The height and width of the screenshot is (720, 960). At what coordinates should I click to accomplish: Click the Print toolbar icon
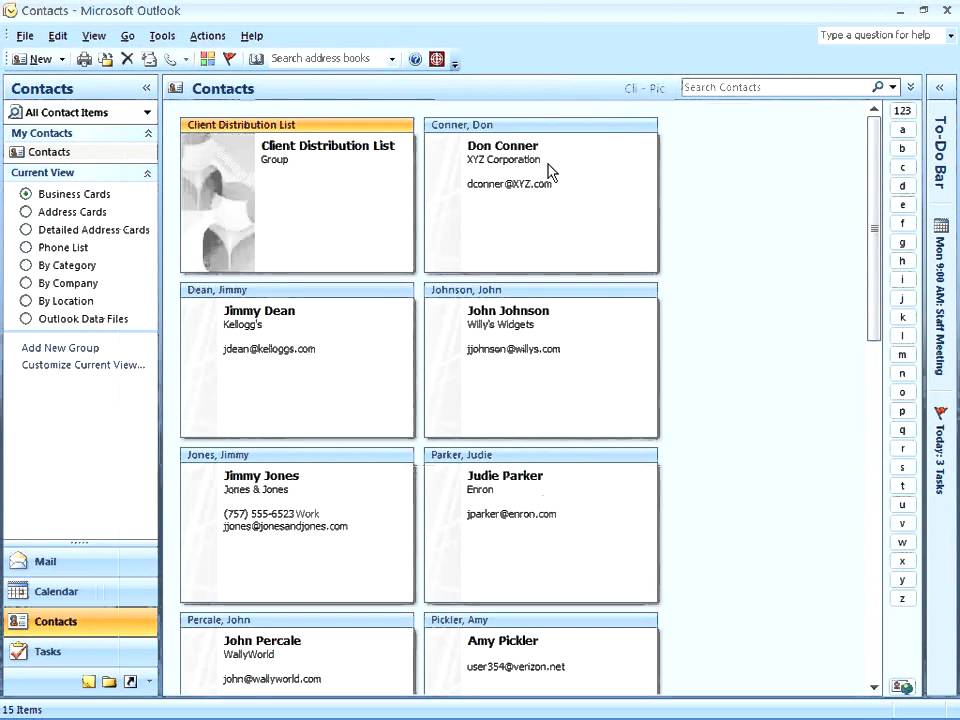pyautogui.click(x=84, y=59)
